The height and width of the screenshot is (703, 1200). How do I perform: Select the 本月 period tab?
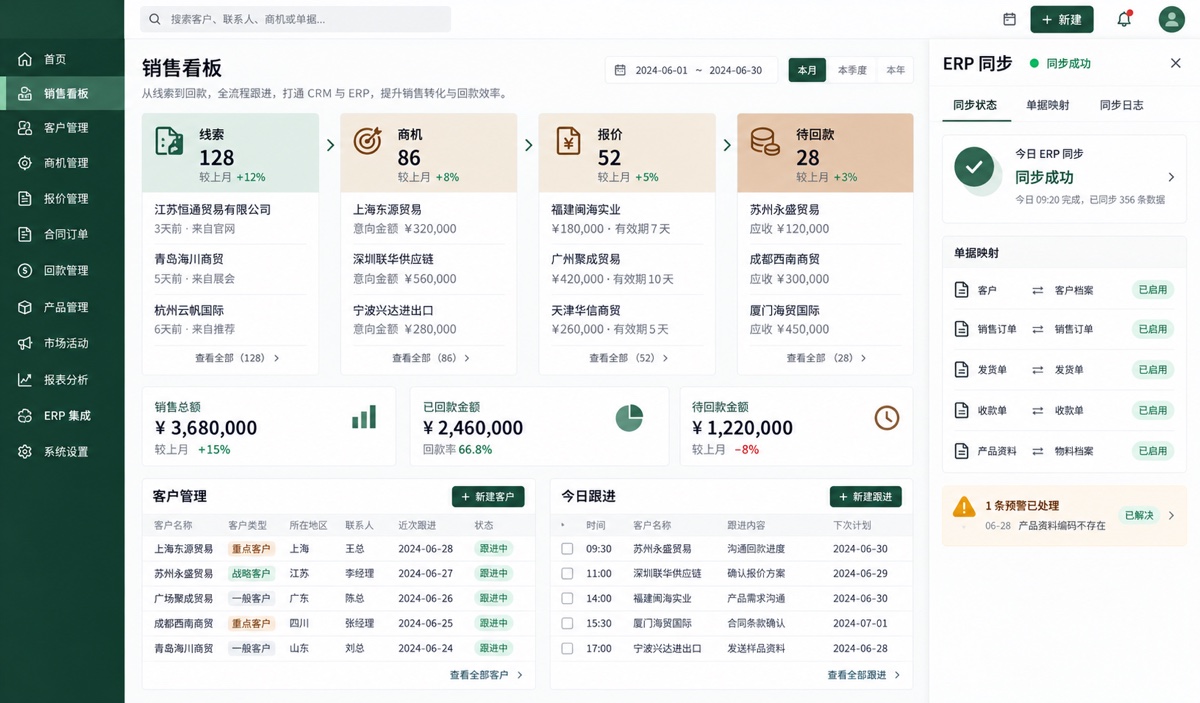pos(807,70)
